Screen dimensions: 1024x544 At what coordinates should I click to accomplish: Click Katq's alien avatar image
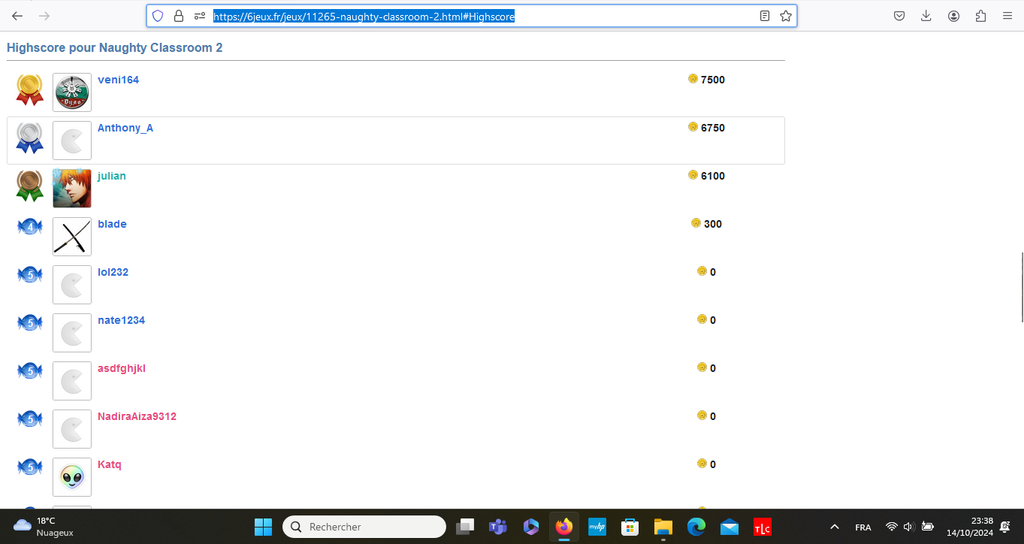pyautogui.click(x=72, y=478)
